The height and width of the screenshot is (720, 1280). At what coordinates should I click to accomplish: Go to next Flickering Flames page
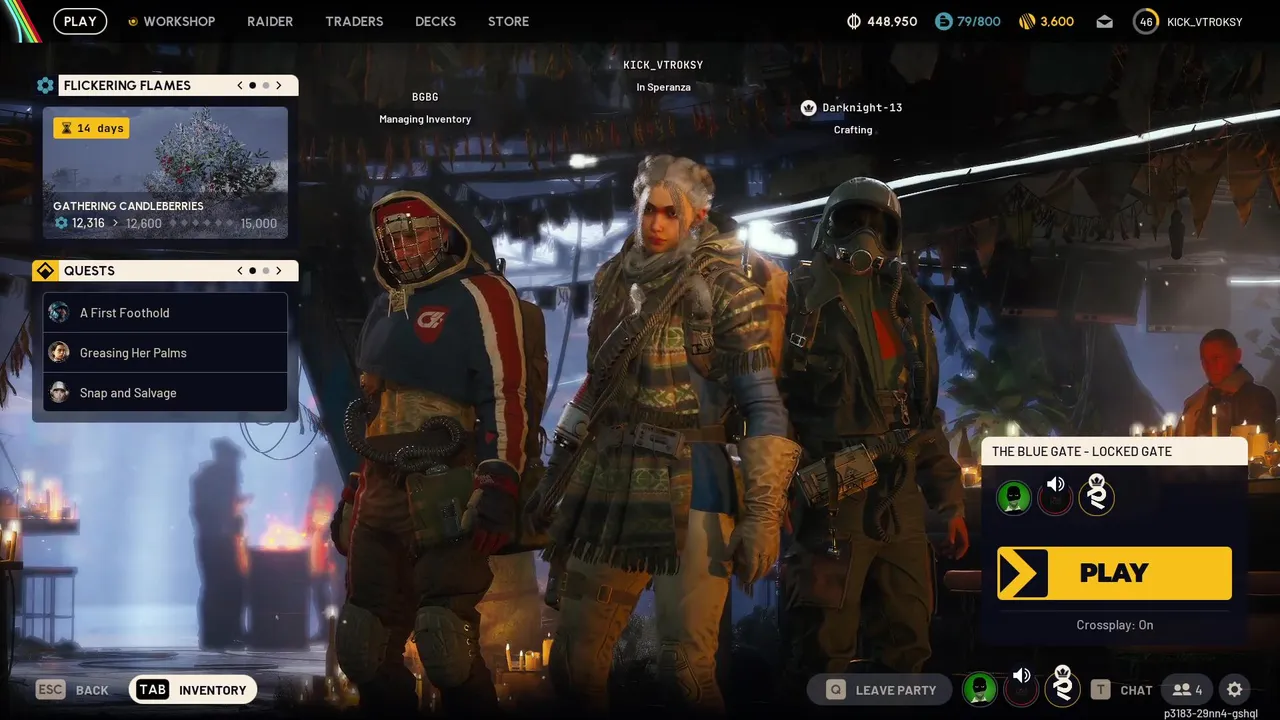click(x=279, y=86)
